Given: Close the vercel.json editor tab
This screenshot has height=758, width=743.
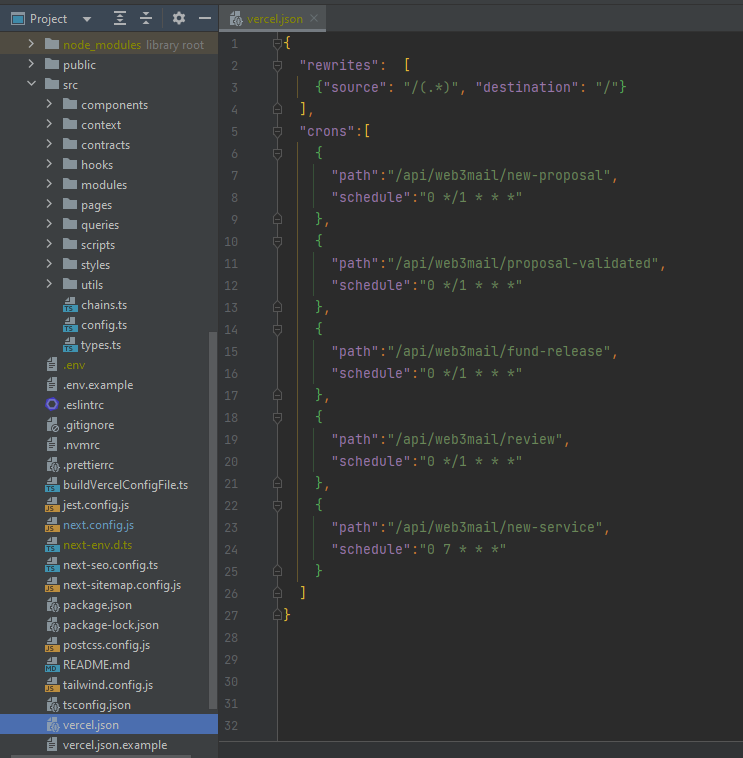Looking at the screenshot, I should point(313,19).
